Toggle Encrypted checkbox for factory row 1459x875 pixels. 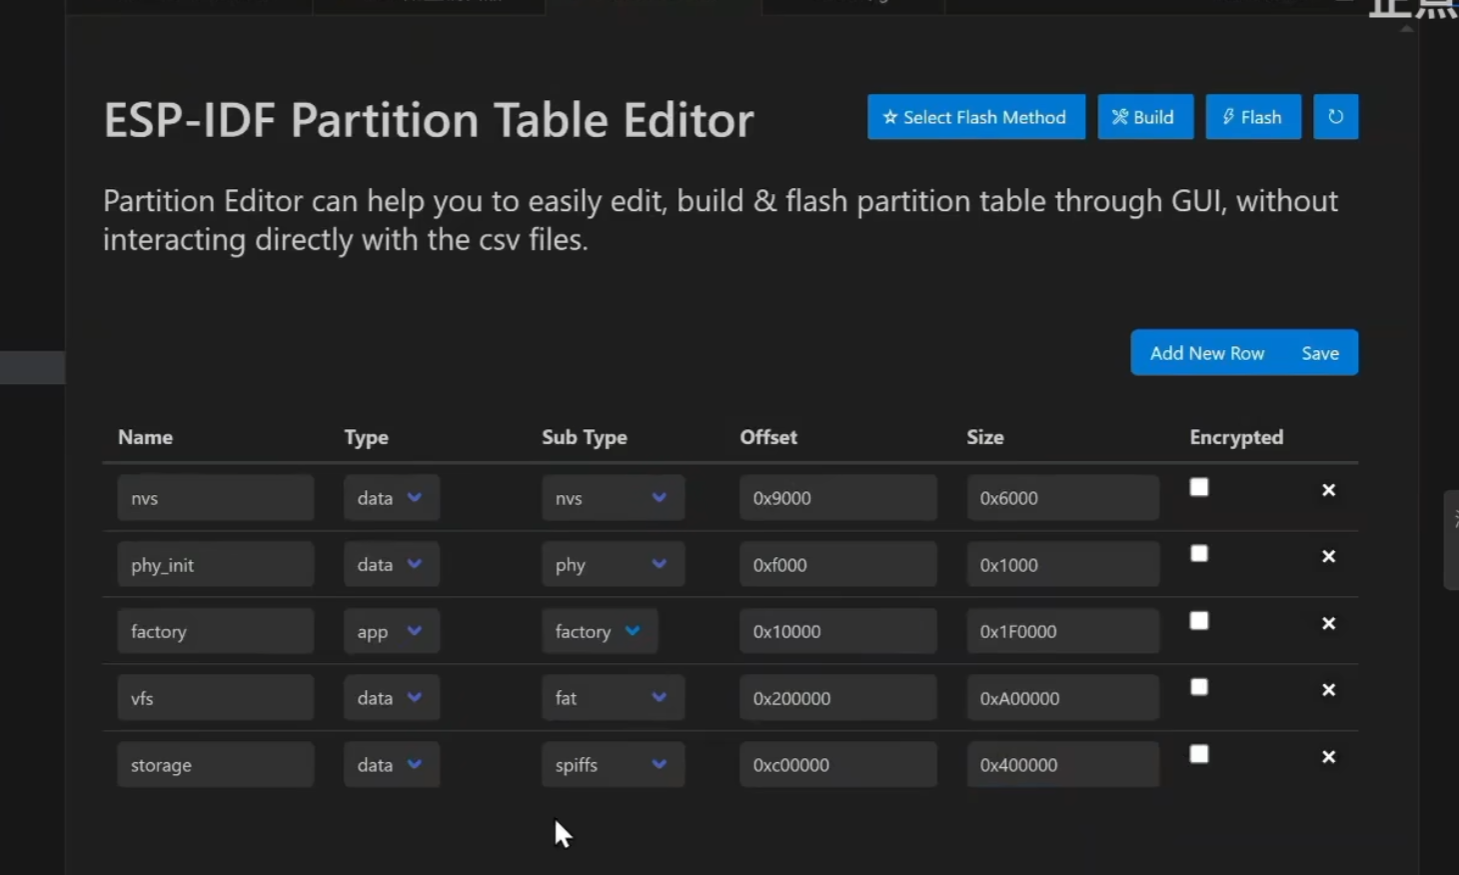pos(1199,621)
